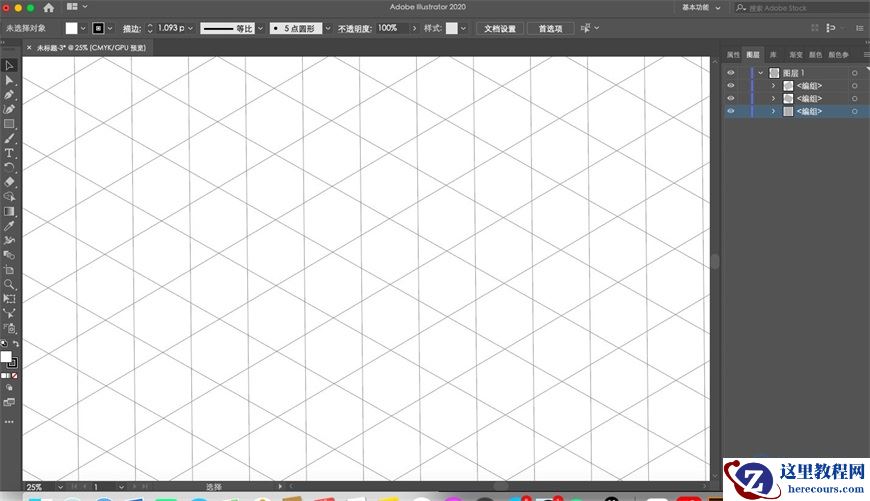Open the artboard number dropdown
870x501 pixels.
[120, 487]
